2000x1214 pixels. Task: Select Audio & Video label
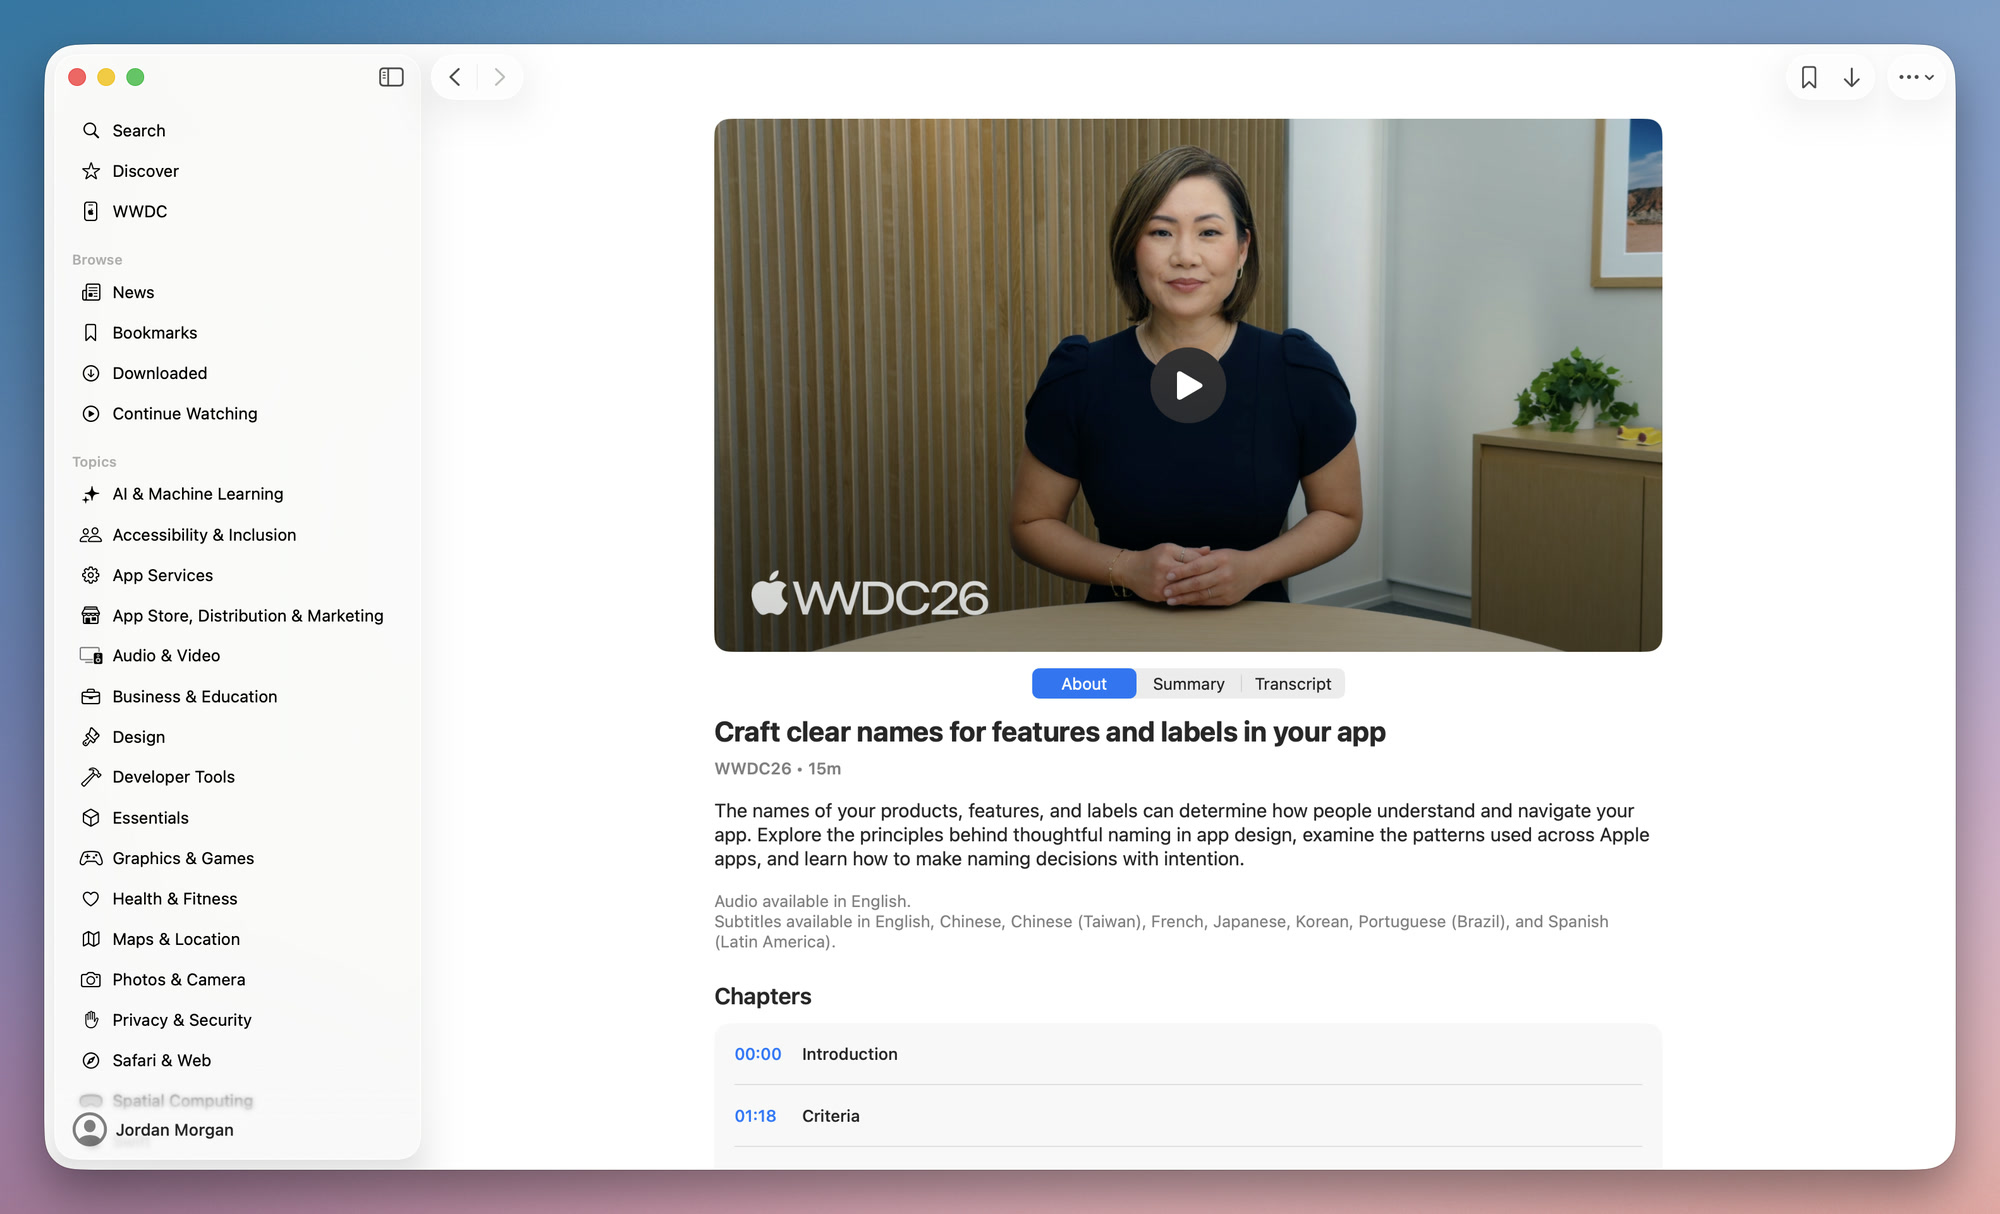click(x=166, y=656)
